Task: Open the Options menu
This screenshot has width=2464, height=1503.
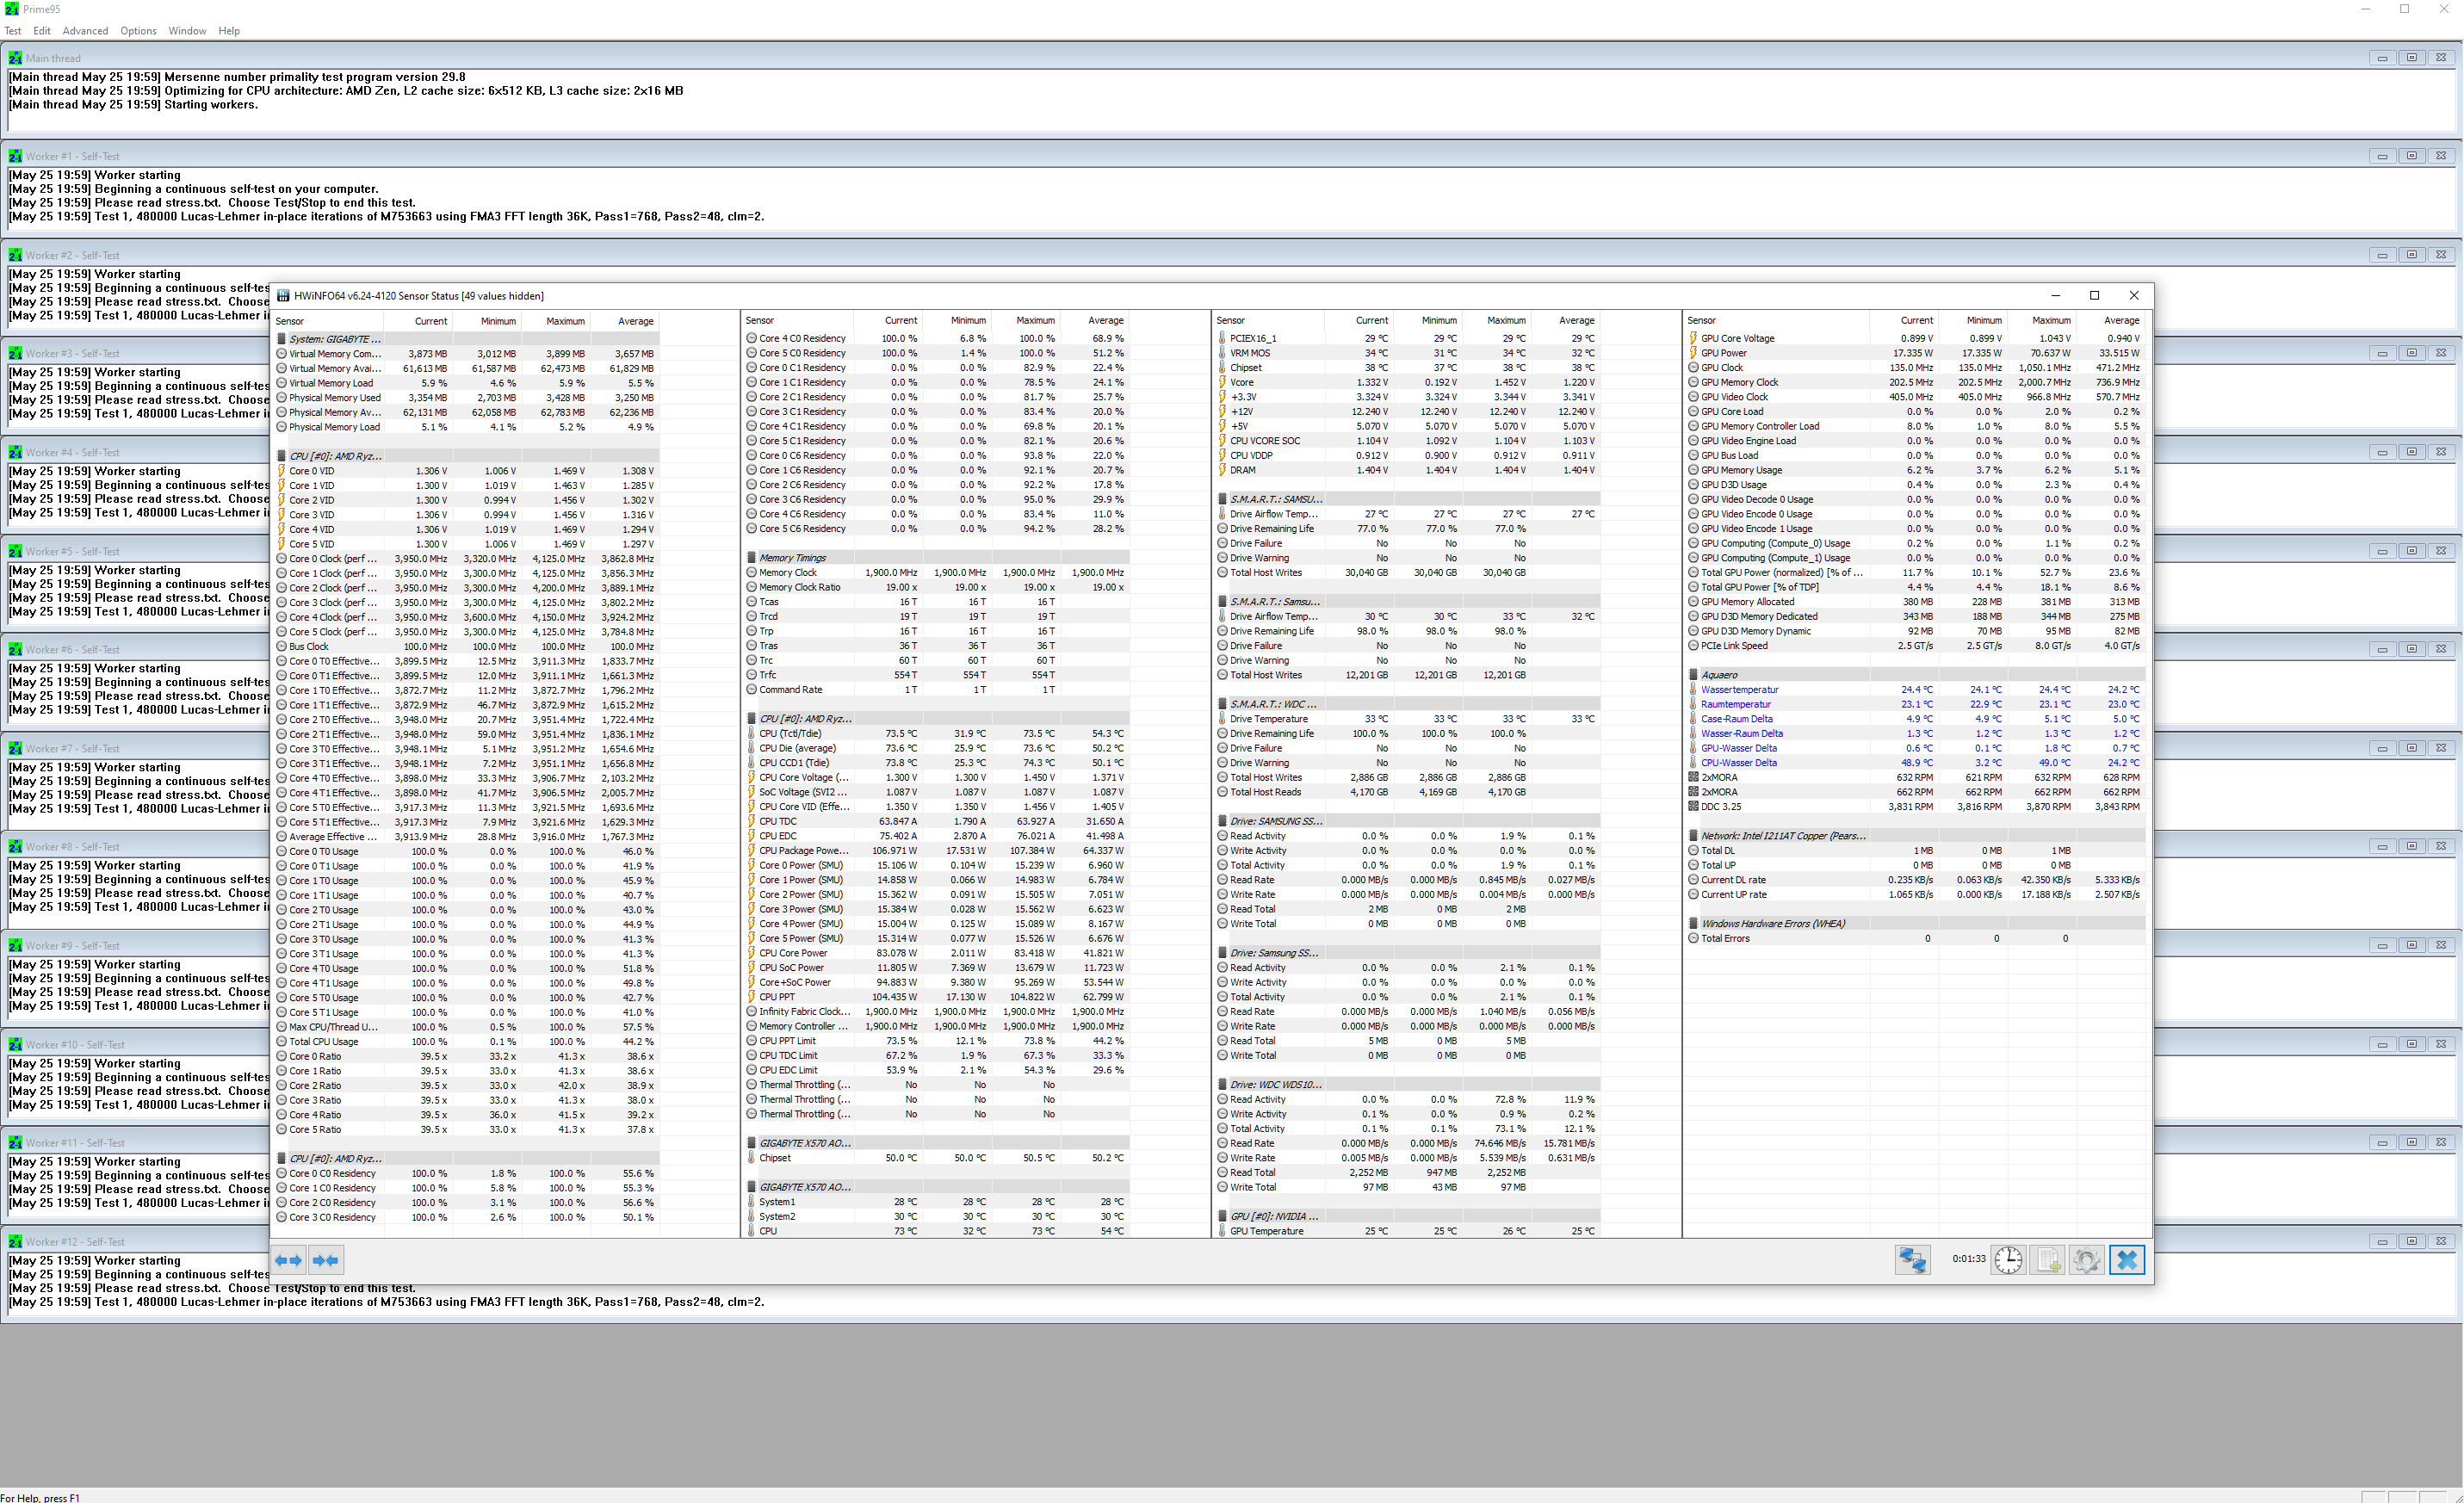Action: [138, 31]
